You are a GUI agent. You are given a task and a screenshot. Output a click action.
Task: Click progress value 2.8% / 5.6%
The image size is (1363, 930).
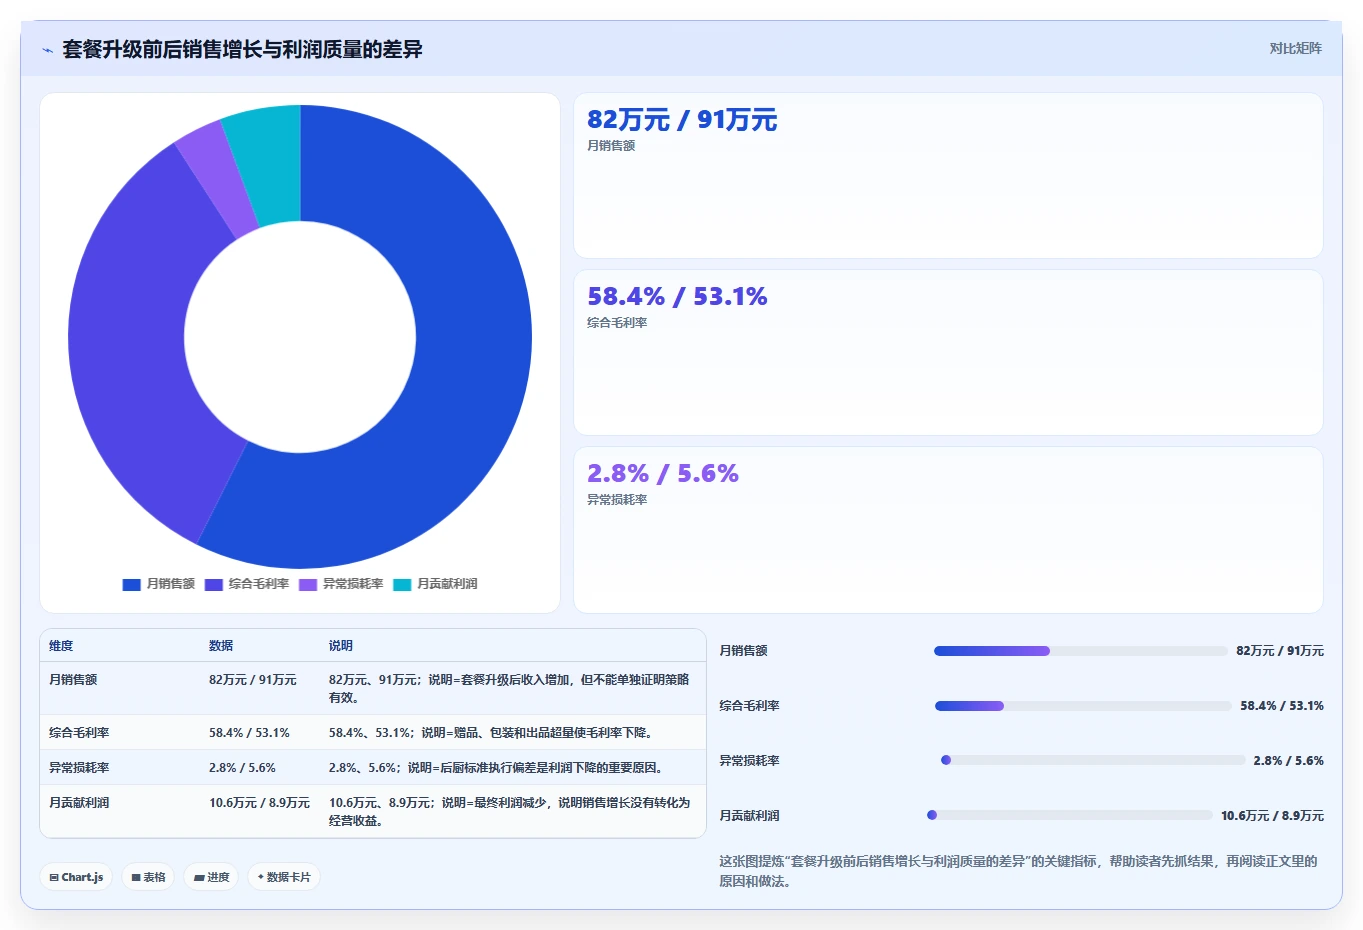tap(1289, 761)
